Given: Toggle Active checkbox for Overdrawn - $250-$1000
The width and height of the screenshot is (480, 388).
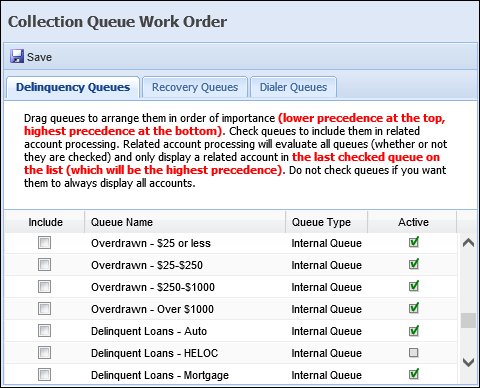Looking at the screenshot, I should pyautogui.click(x=414, y=286).
